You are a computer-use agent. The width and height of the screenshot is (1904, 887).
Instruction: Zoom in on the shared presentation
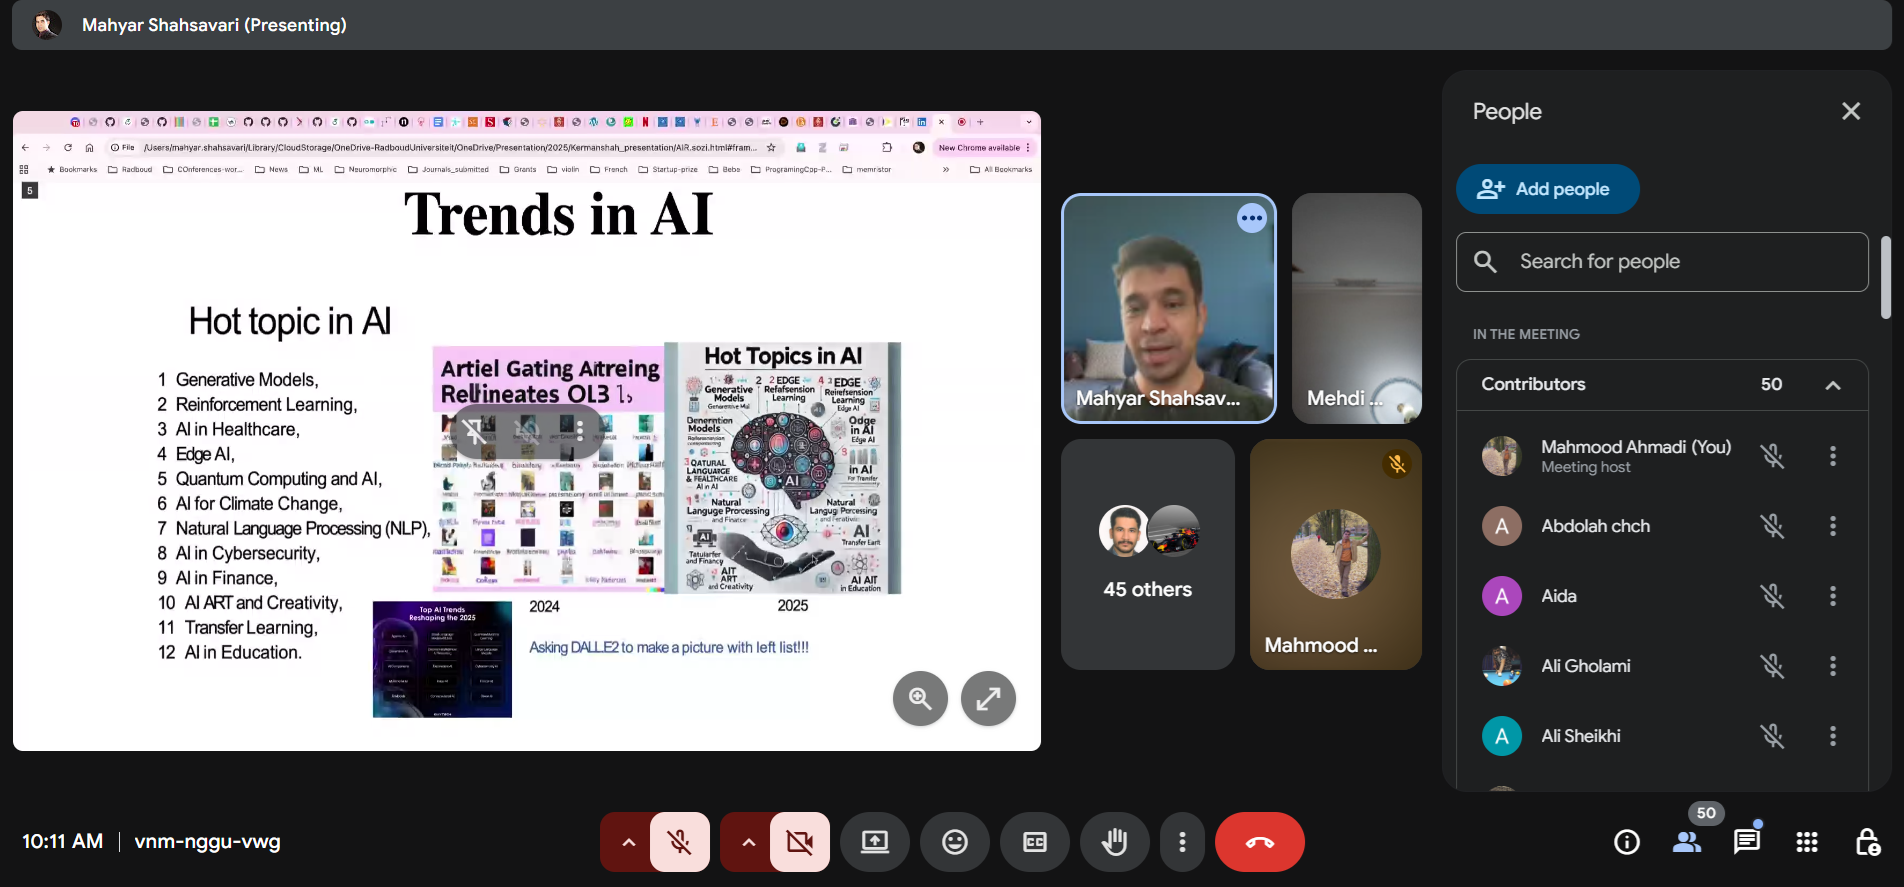point(920,698)
